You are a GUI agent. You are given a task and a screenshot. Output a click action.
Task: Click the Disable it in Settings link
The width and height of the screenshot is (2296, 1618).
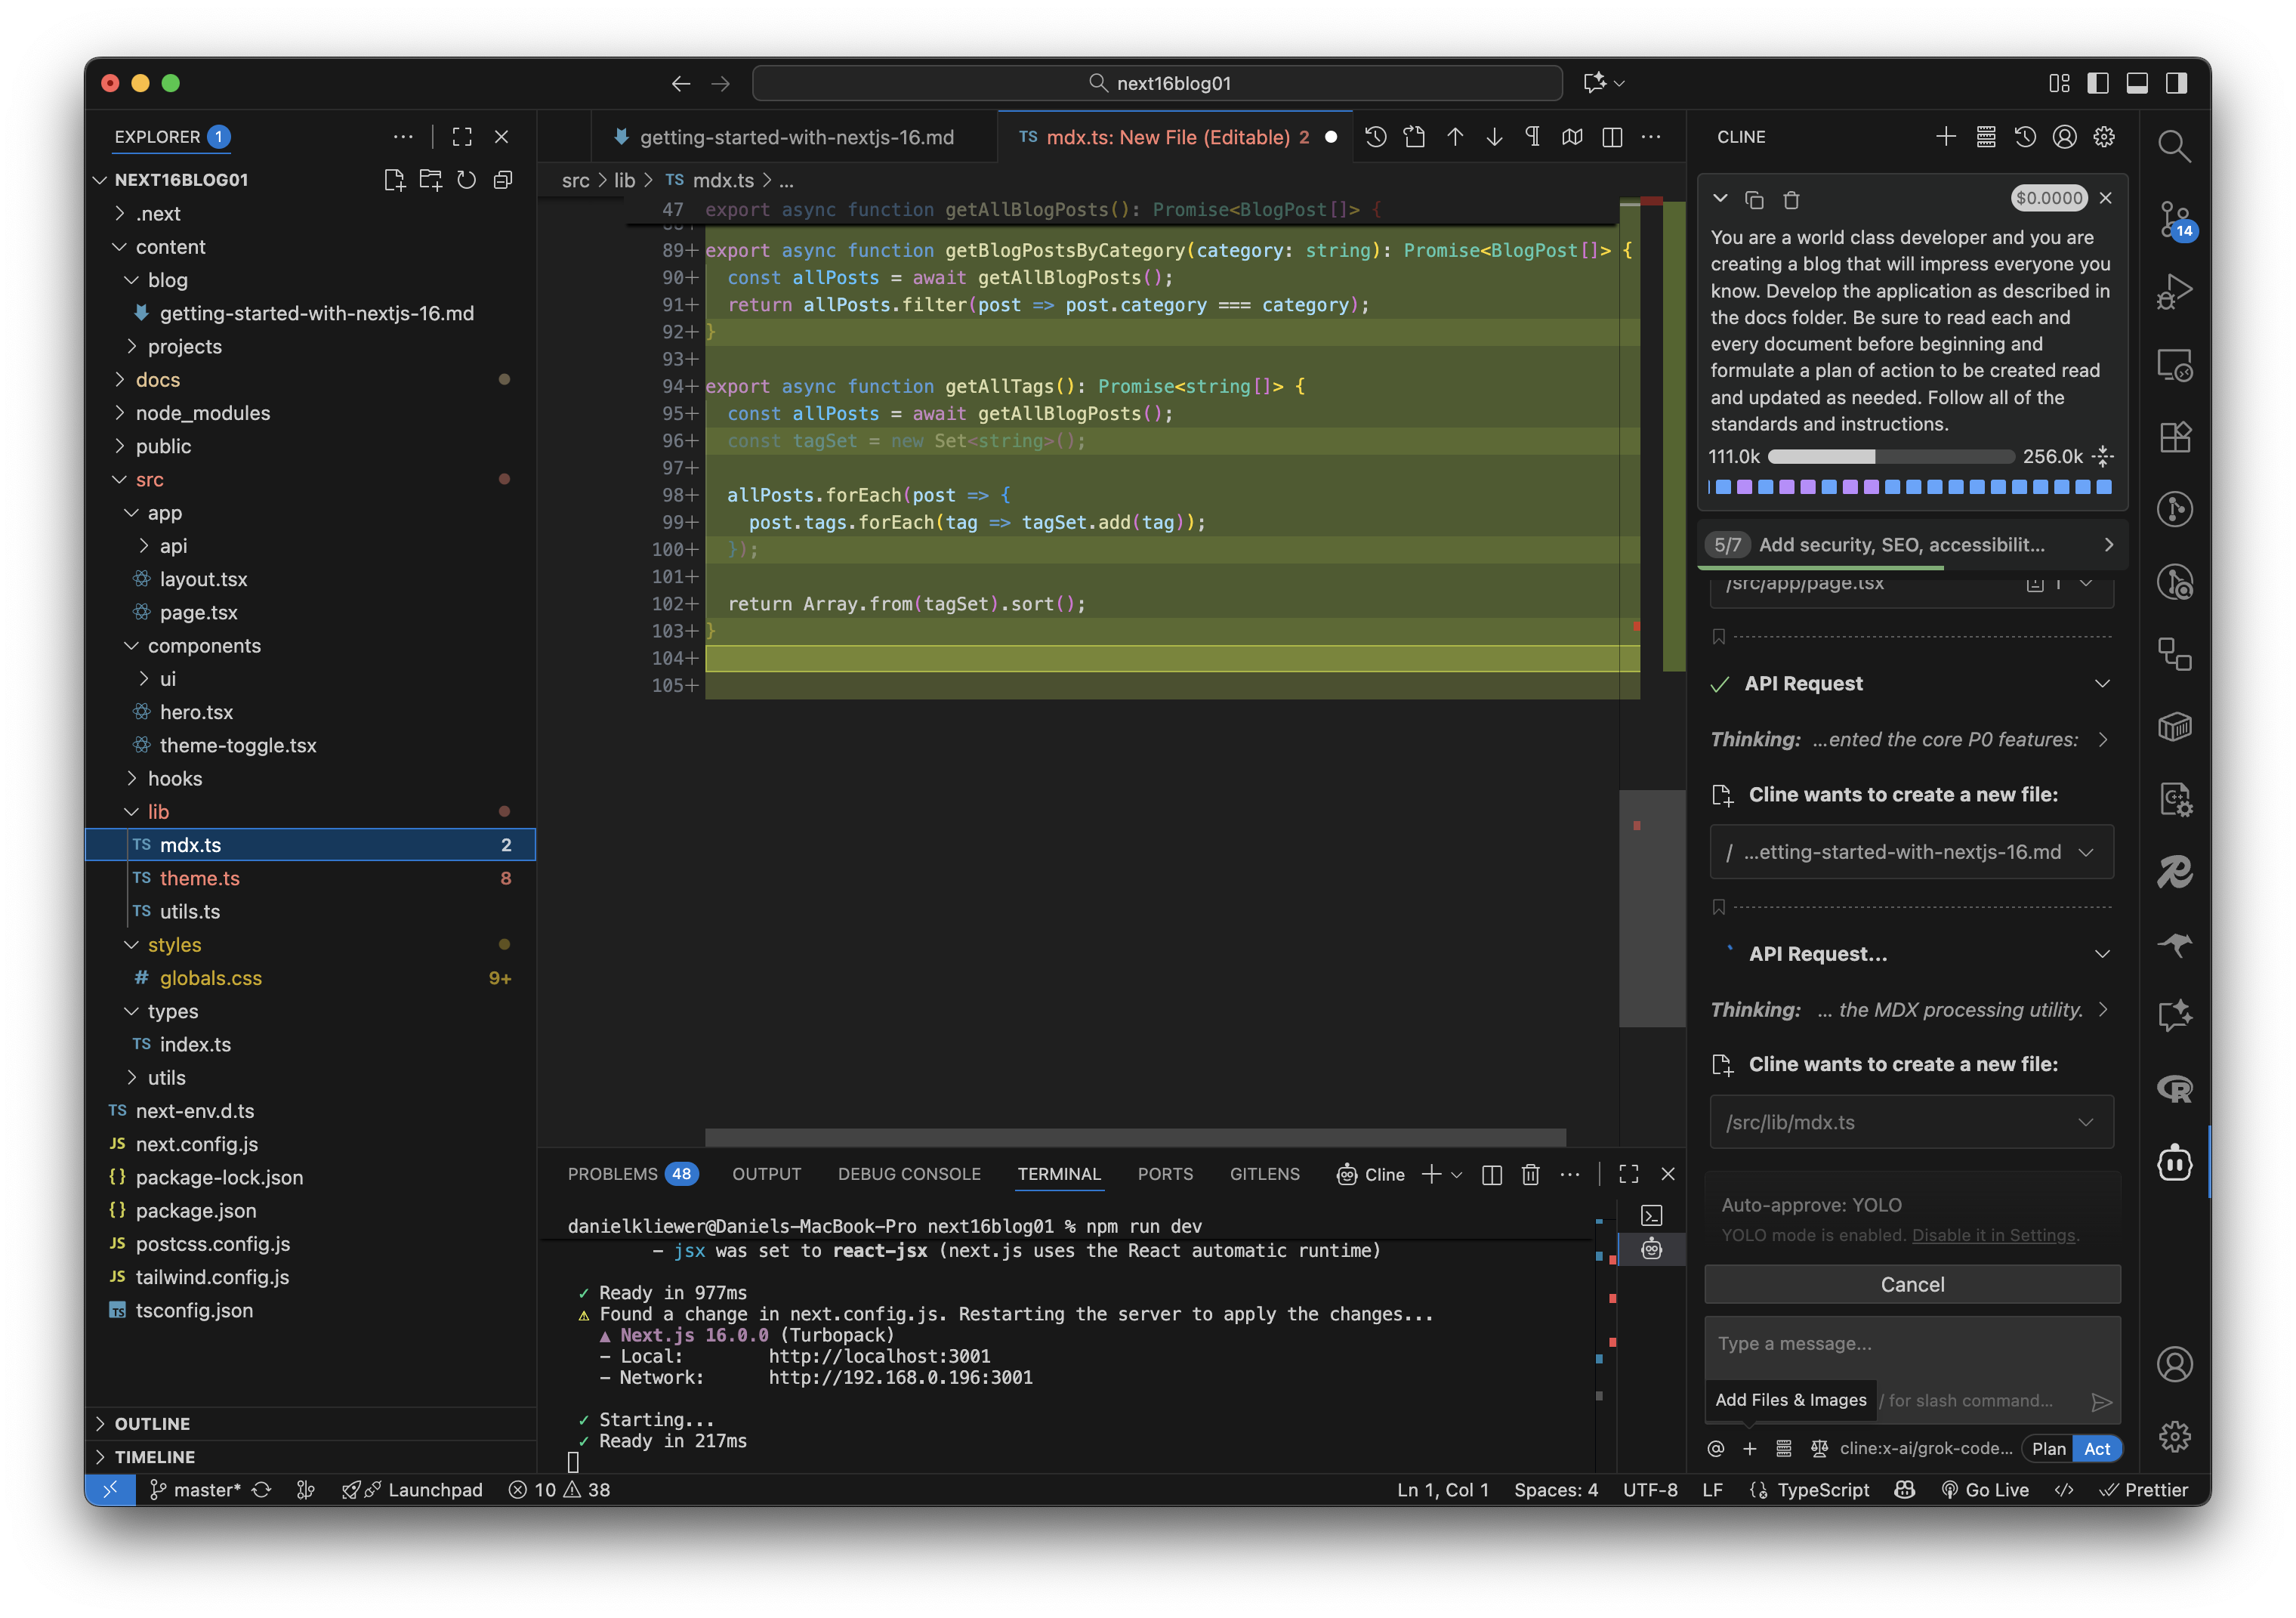click(1993, 1235)
